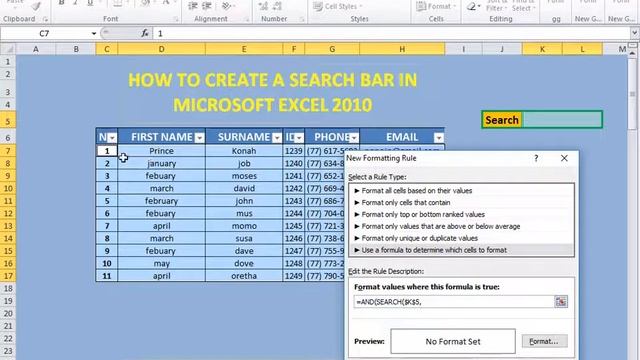Select row 12 header
This screenshot has width=640, height=360.
[8, 213]
